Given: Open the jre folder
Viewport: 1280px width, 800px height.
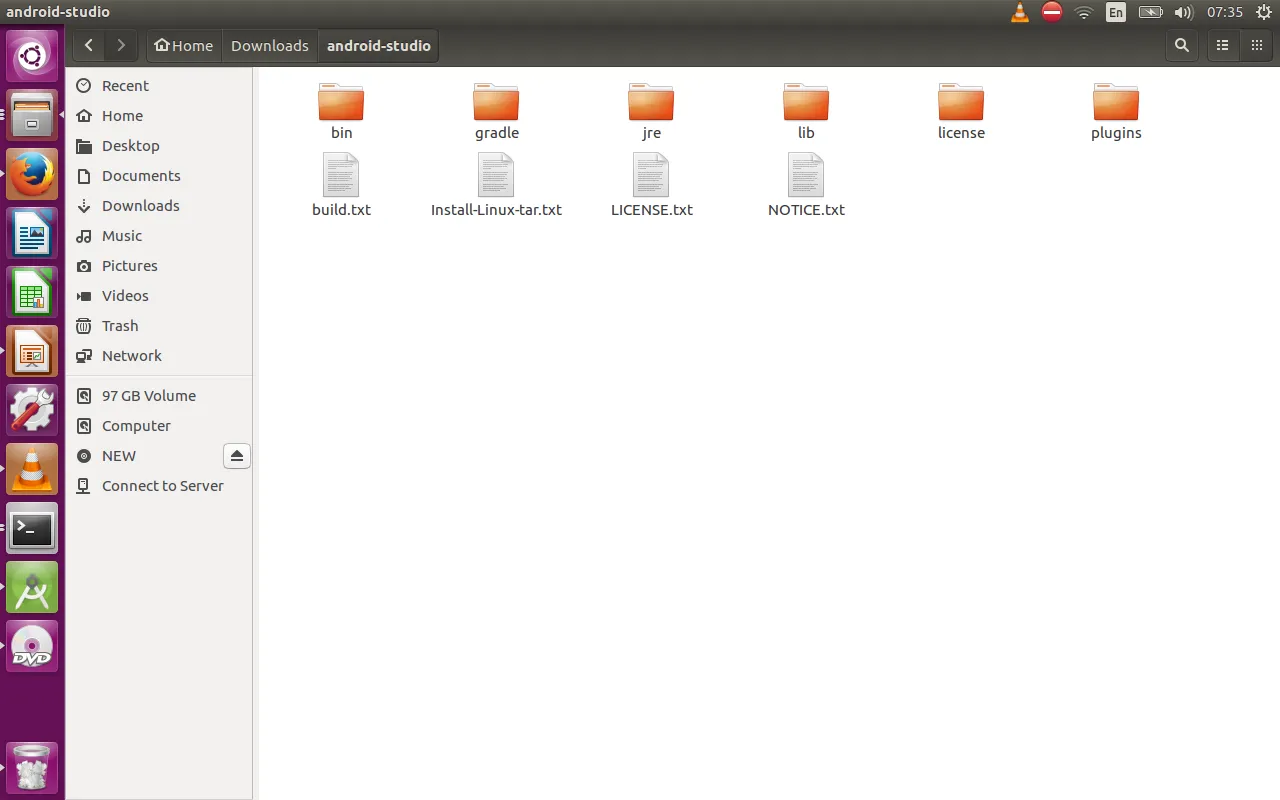Looking at the screenshot, I should [651, 102].
